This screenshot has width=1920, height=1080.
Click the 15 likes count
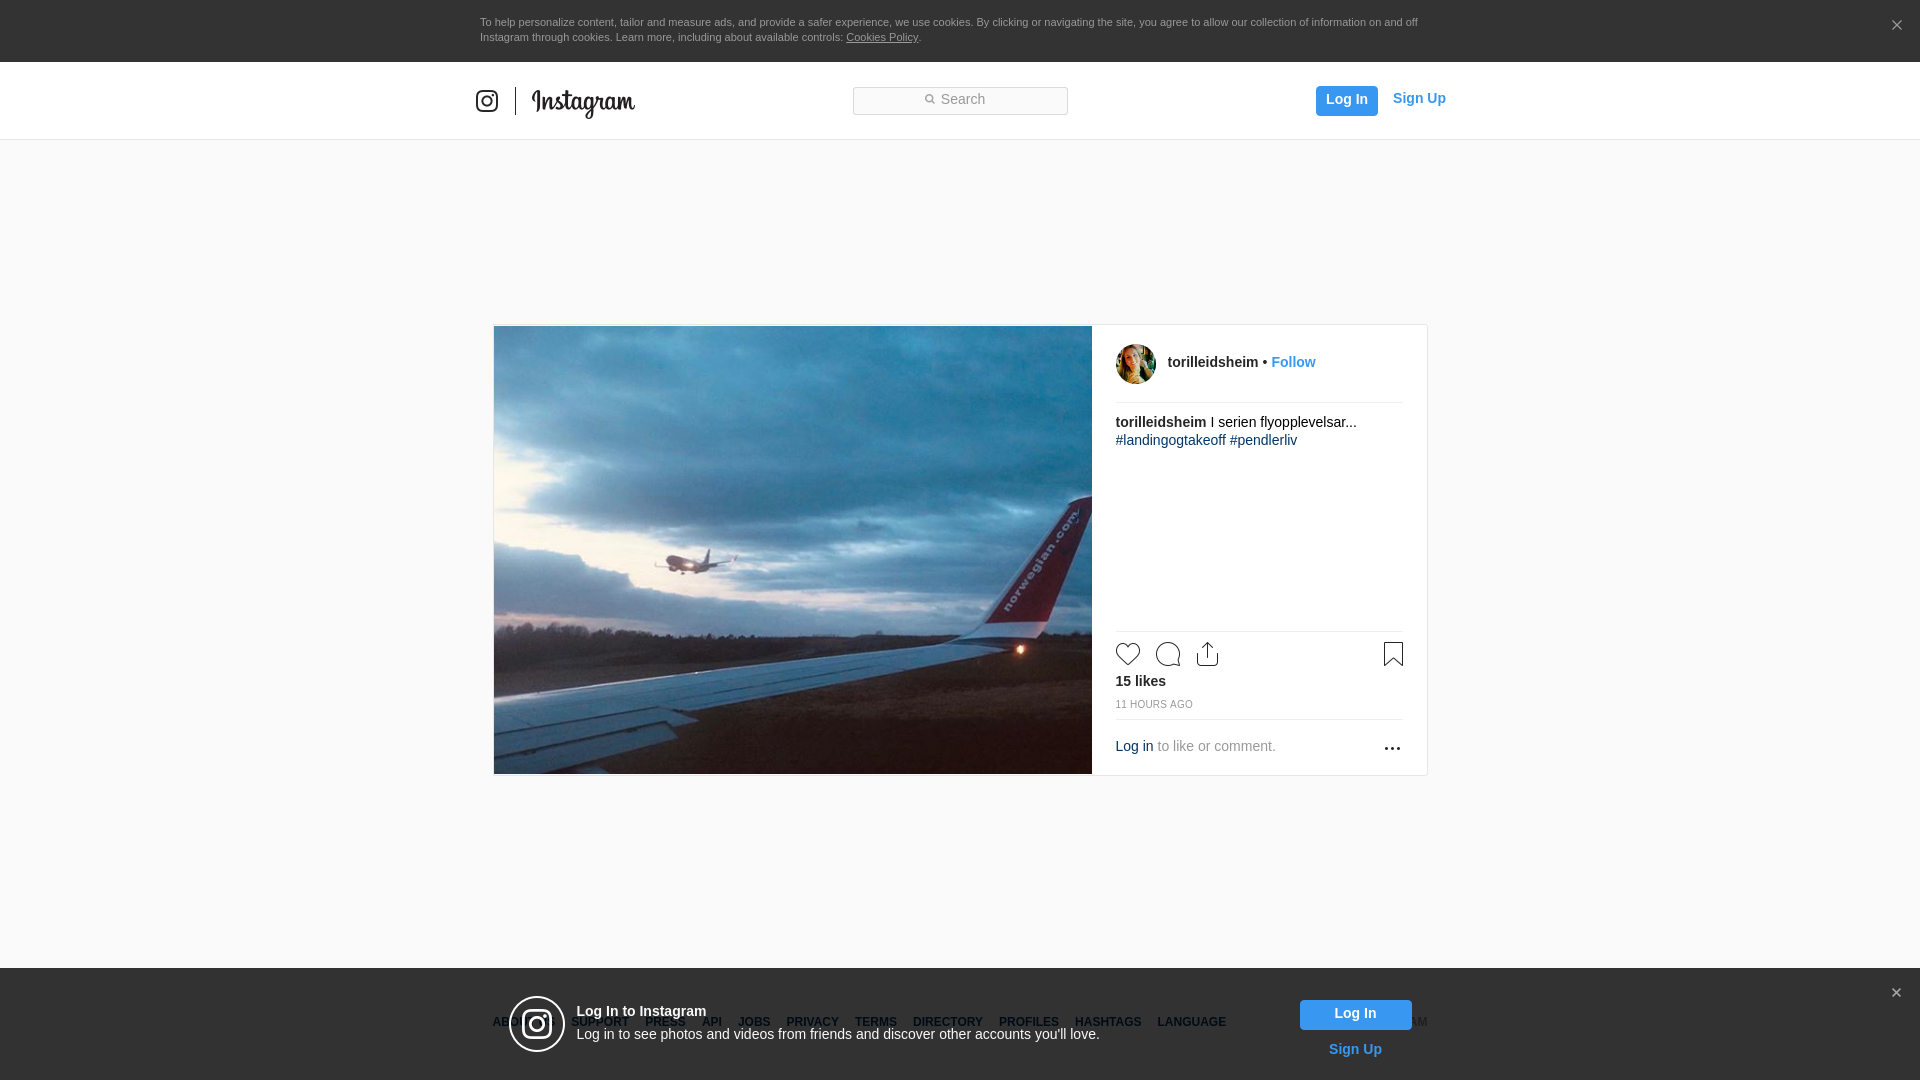tap(1140, 681)
